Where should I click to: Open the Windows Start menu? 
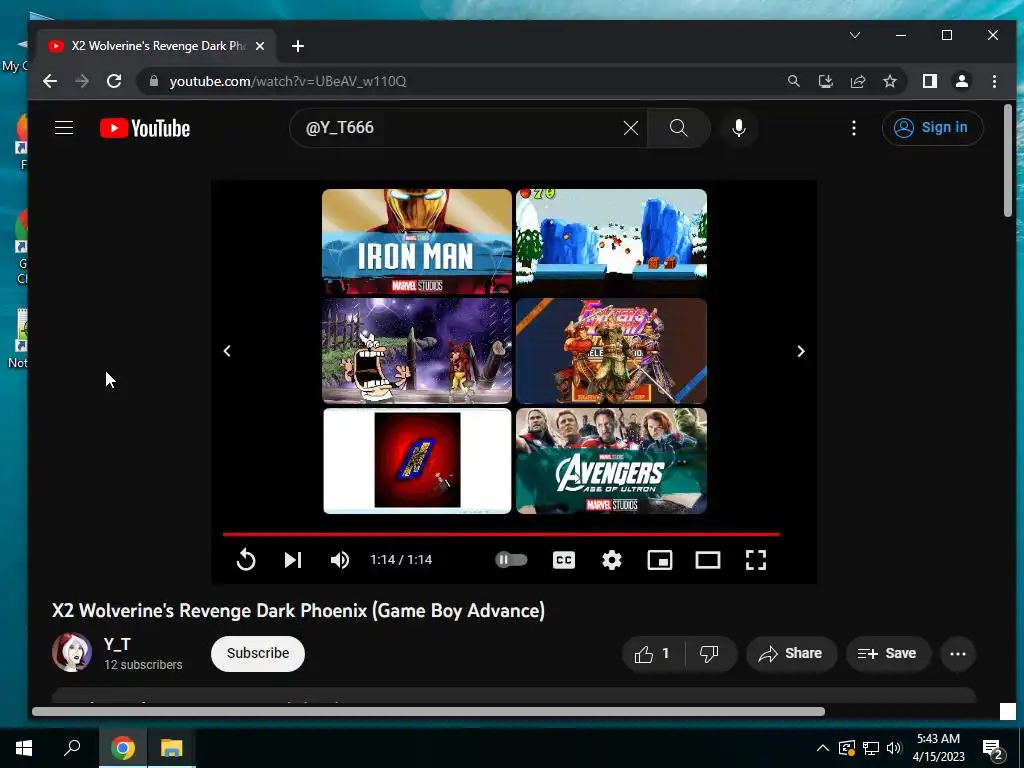24,748
